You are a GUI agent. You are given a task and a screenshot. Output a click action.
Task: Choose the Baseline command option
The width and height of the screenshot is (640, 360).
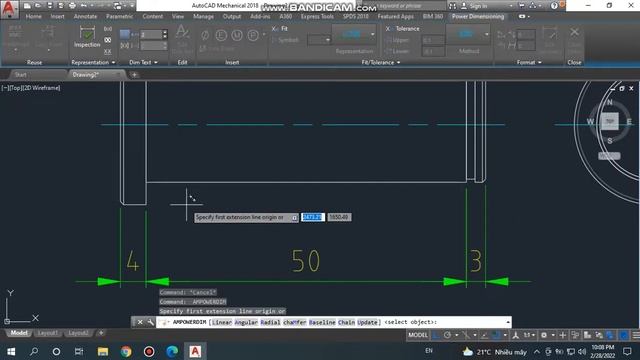click(322, 322)
